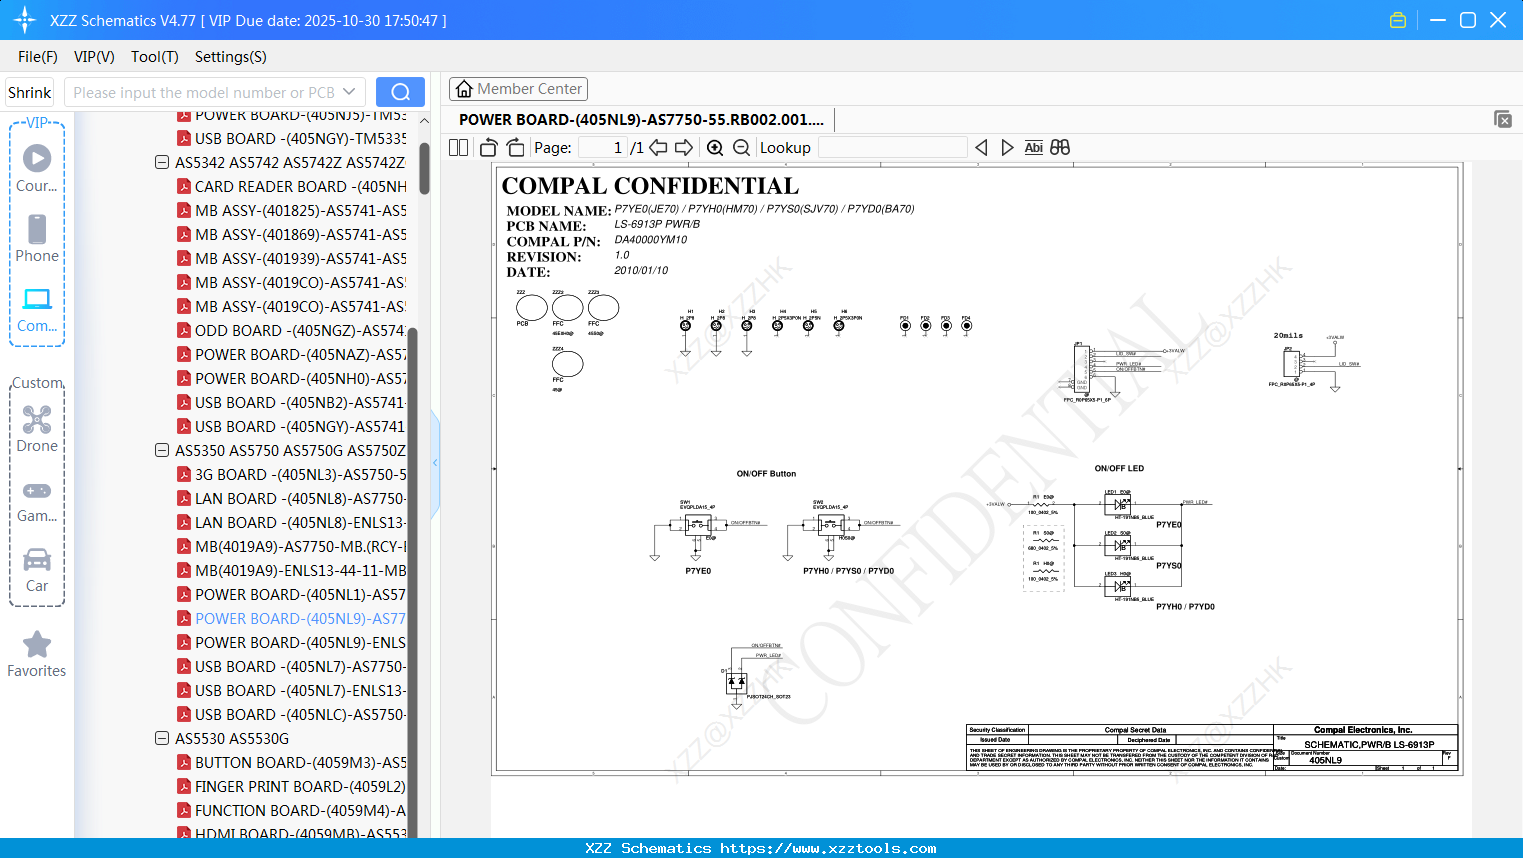Click the home icon of Member Center
This screenshot has width=1523, height=858.
coord(464,89)
